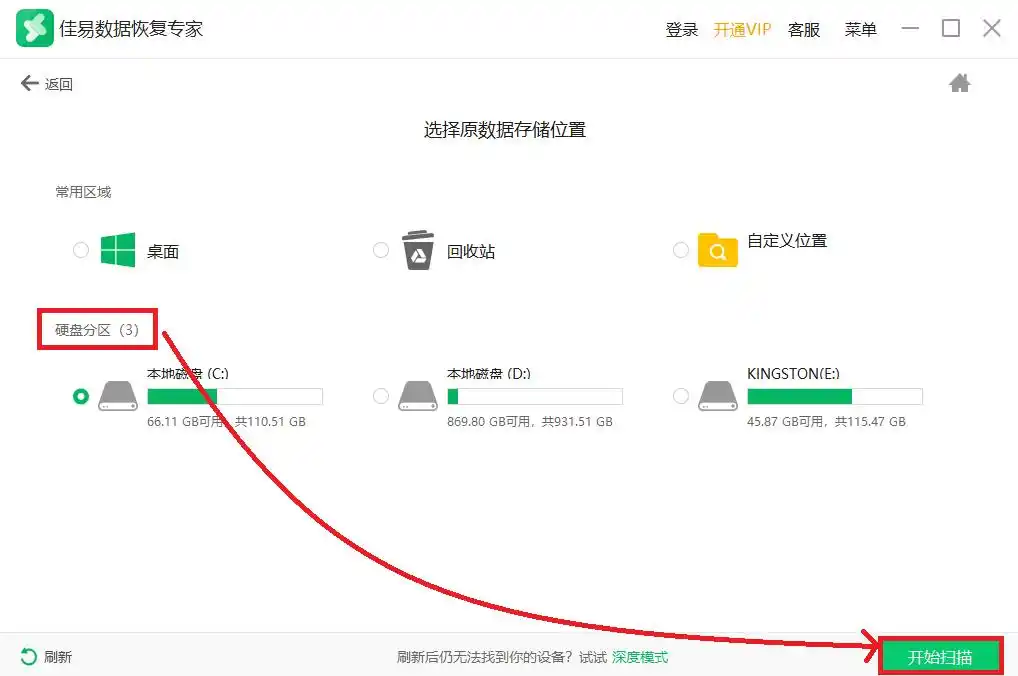1018x676 pixels.
Task: Select the 回收站 radio button
Action: point(381,250)
